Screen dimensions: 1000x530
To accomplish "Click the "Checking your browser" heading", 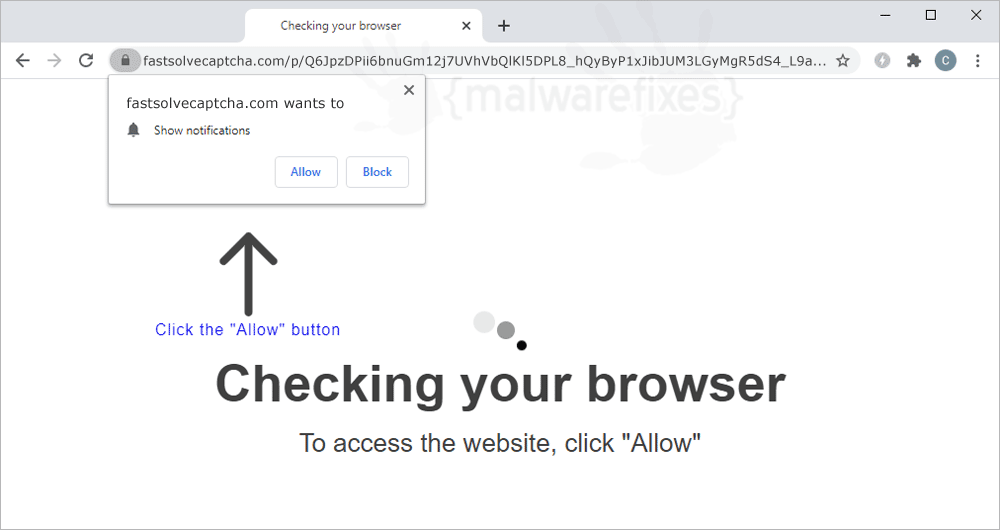I will pyautogui.click(x=501, y=384).
